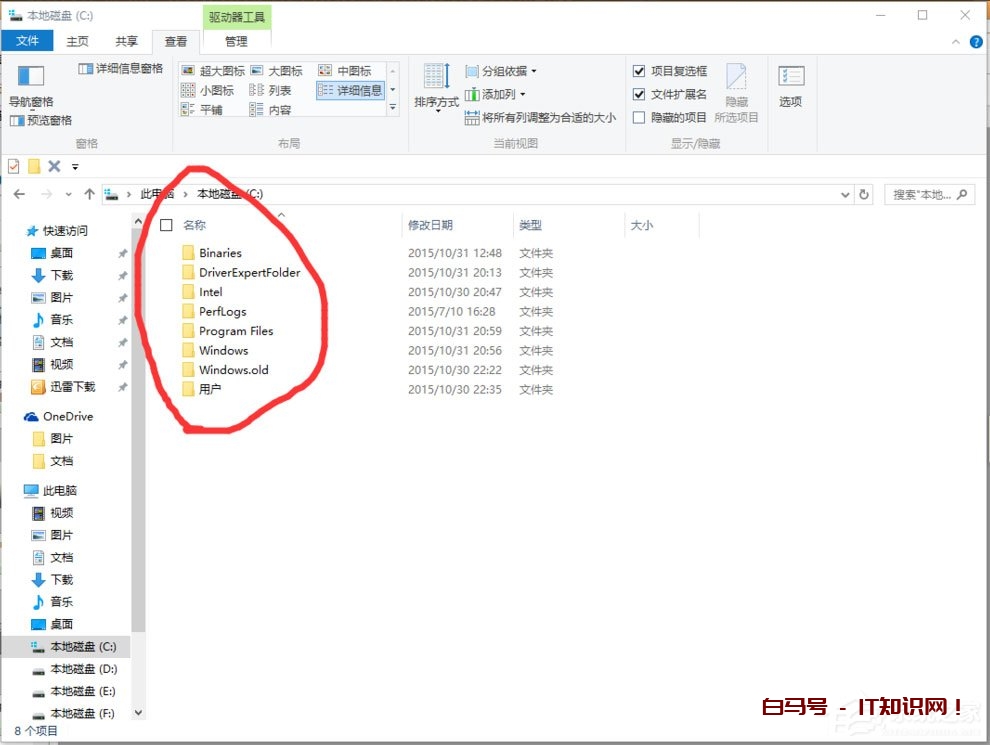Switch to 详细信息 view layout
This screenshot has width=990, height=745.
coord(352,90)
